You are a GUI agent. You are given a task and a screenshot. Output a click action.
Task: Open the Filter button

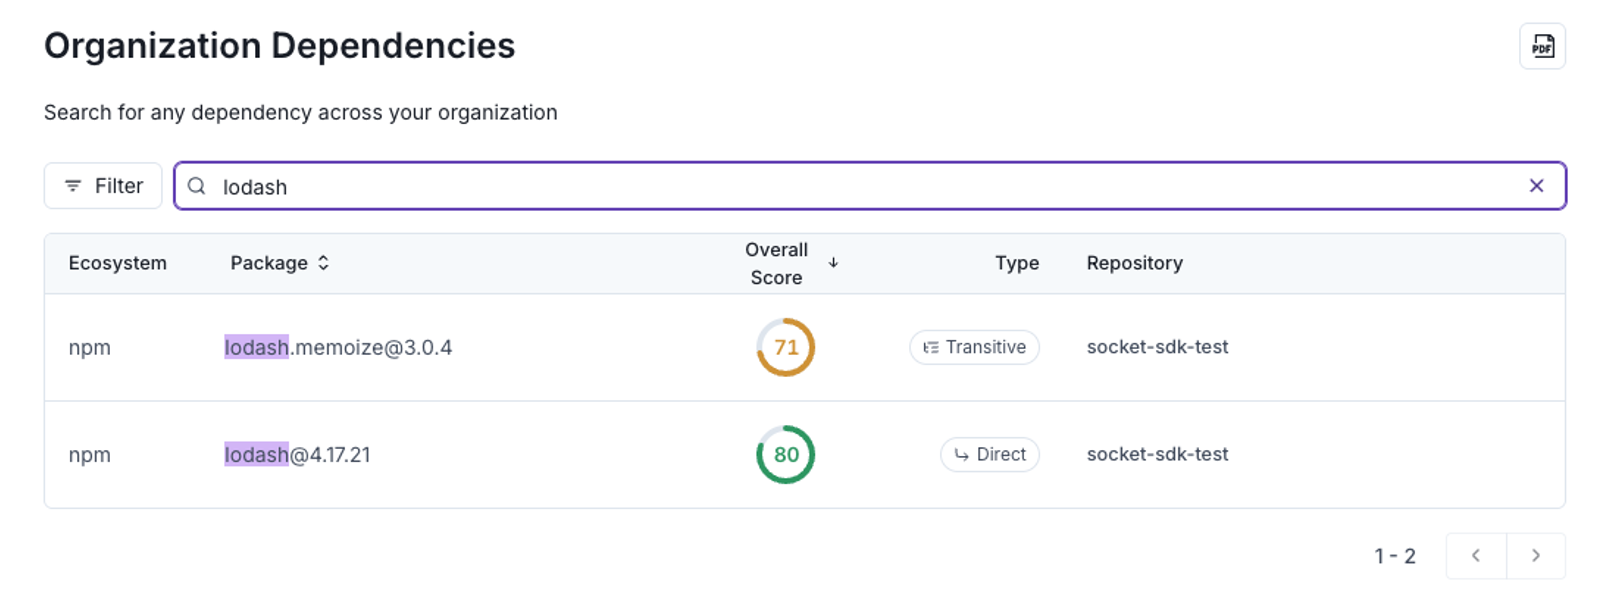(103, 186)
